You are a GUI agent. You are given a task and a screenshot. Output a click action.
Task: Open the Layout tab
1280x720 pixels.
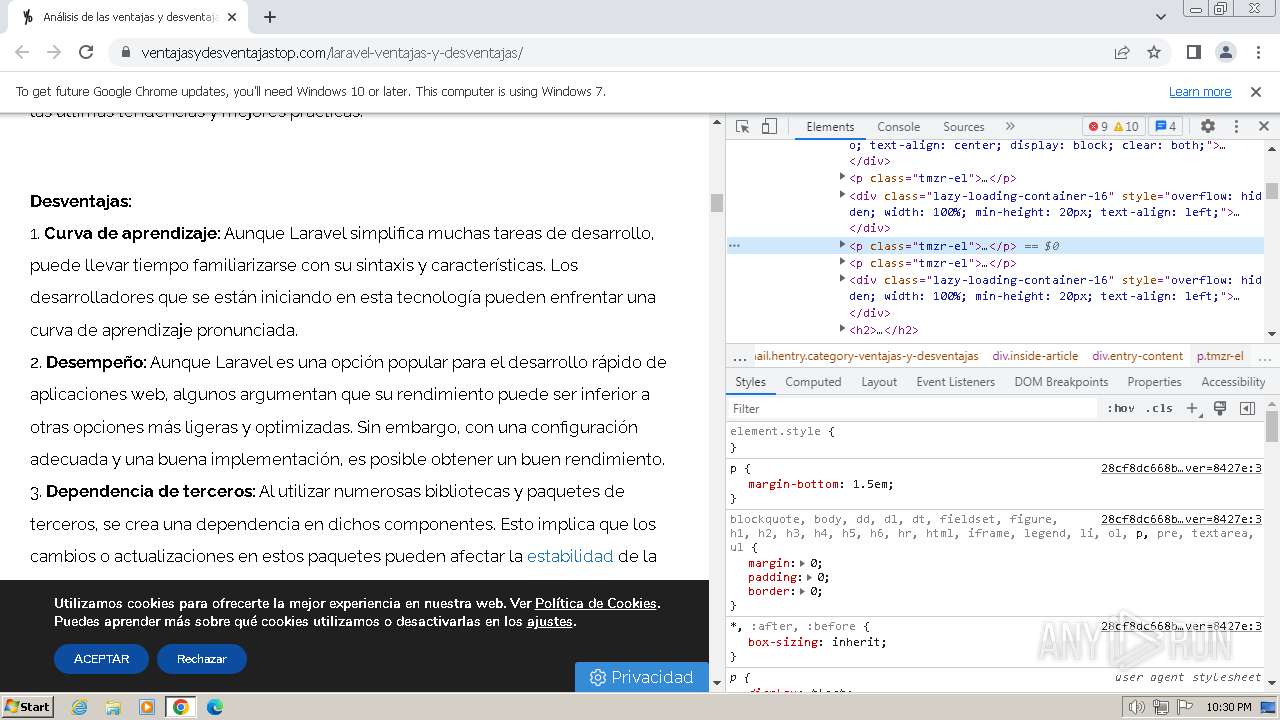tap(879, 382)
